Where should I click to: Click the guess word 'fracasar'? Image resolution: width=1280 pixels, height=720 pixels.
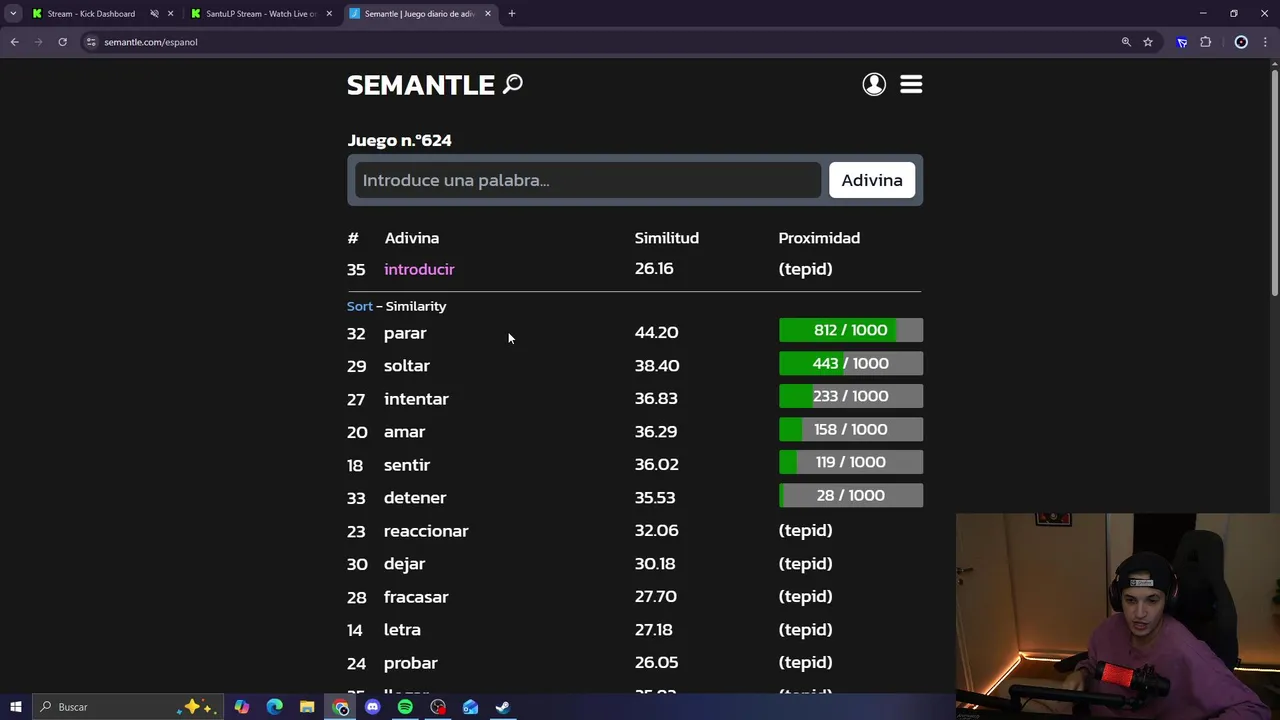click(416, 597)
